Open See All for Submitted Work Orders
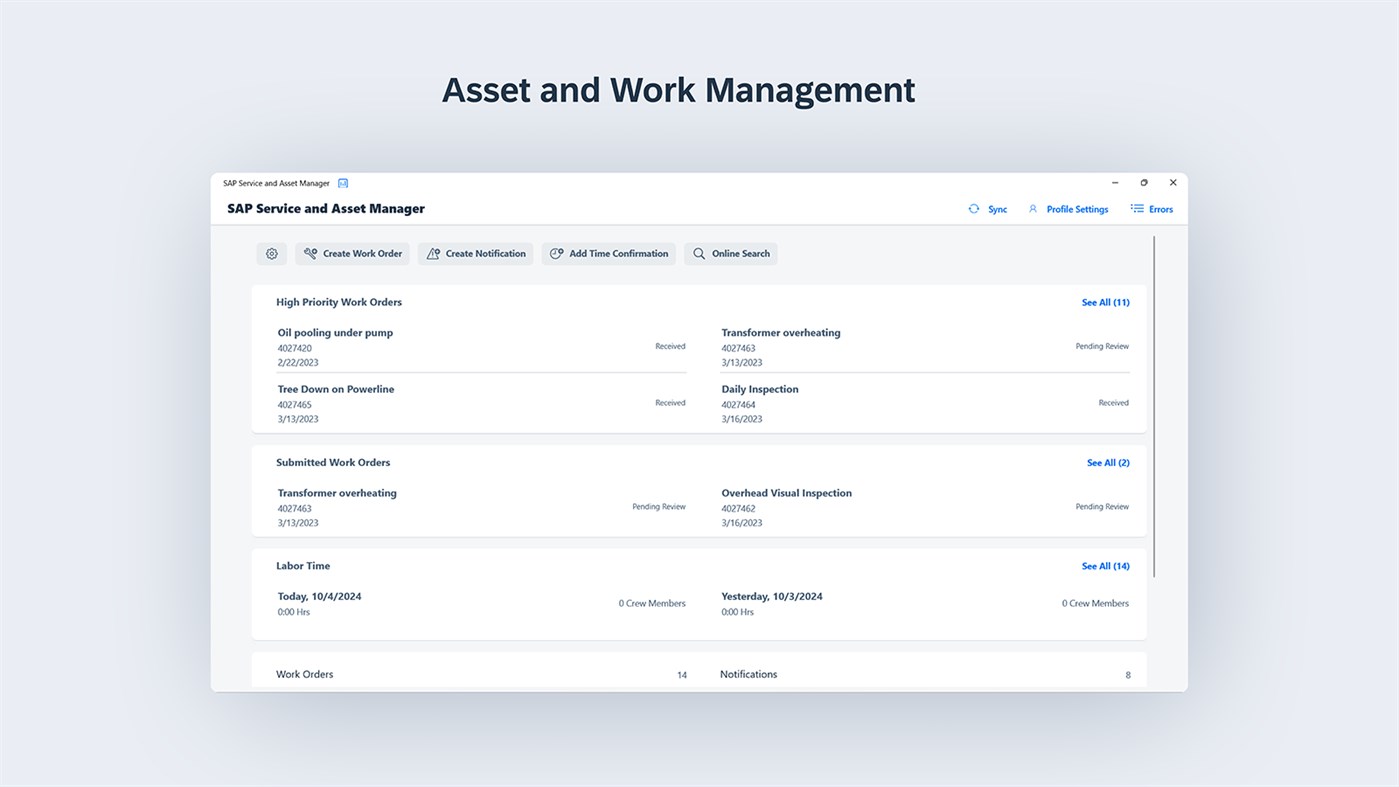 1108,462
